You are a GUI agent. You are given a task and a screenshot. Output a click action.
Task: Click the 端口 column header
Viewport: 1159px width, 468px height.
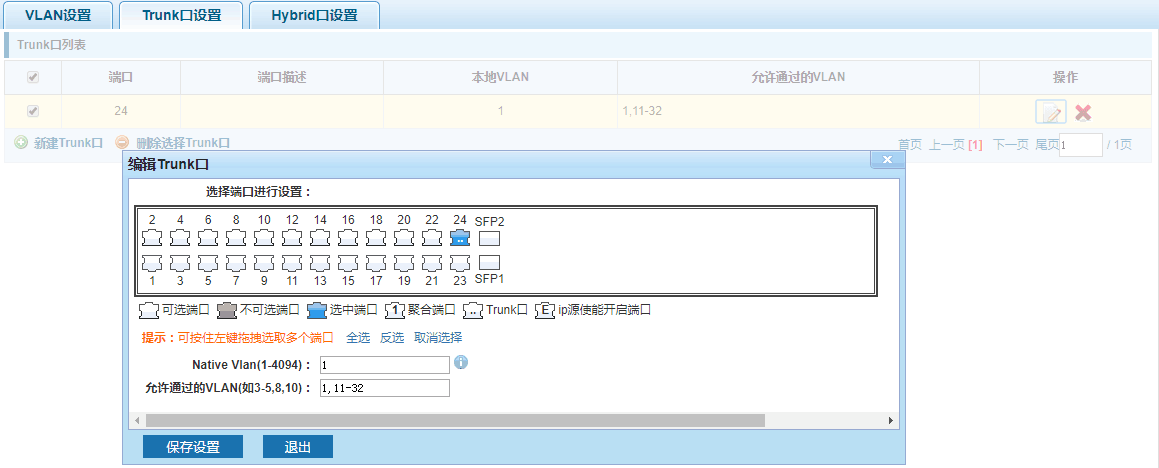pyautogui.click(x=121, y=78)
